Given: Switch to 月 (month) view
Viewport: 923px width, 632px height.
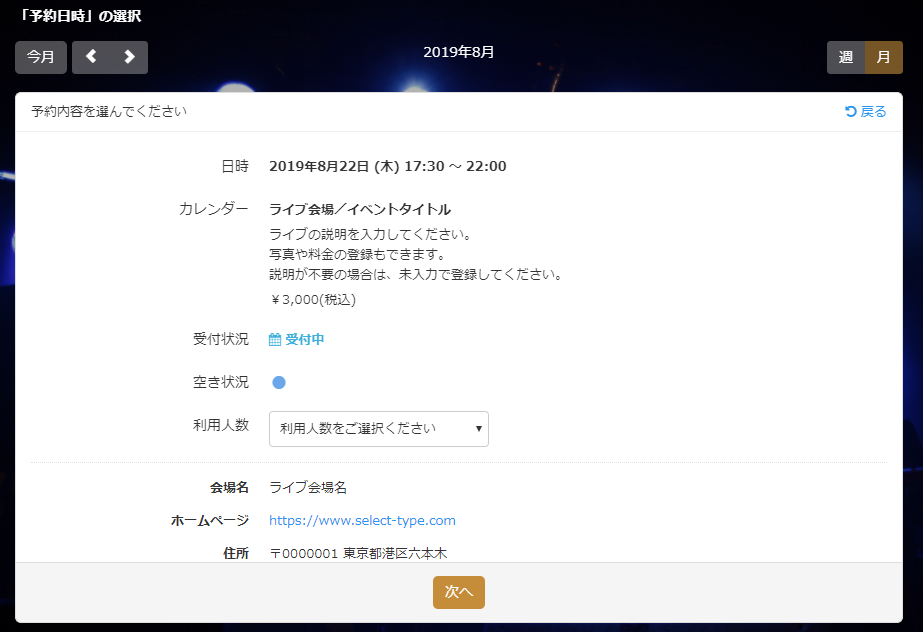Looking at the screenshot, I should coord(883,57).
